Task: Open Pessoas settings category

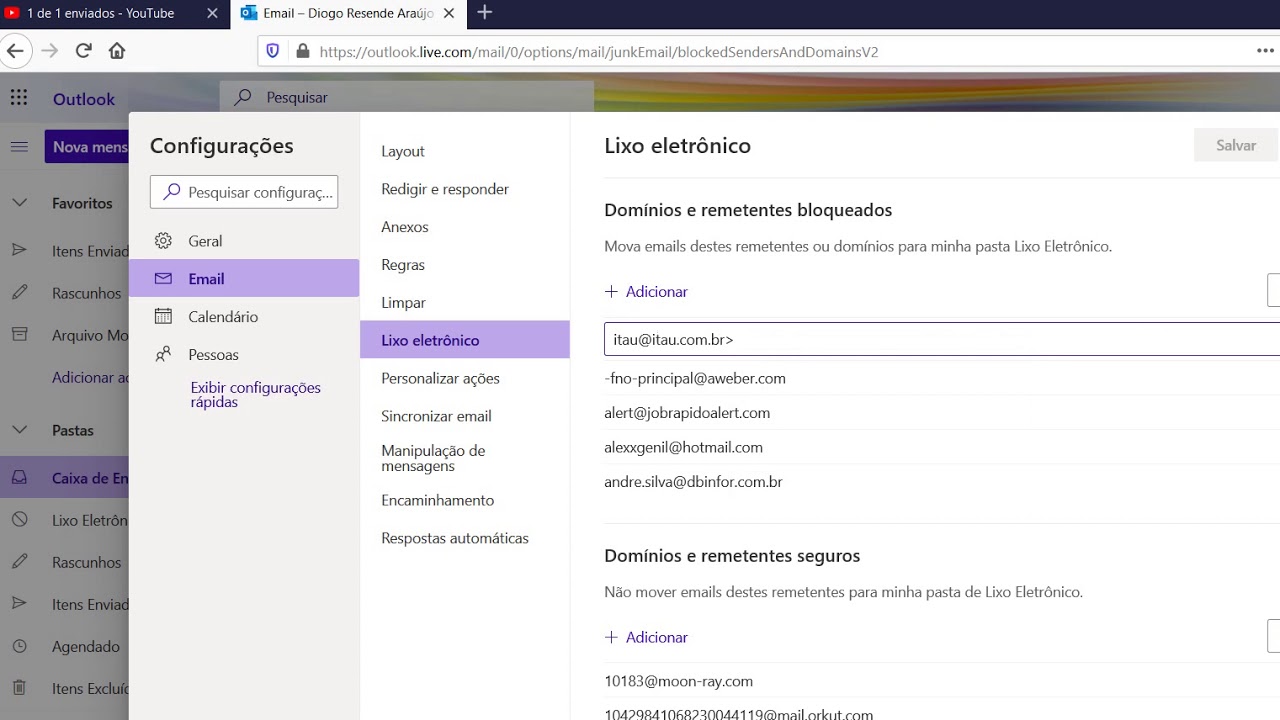Action: 244,355
